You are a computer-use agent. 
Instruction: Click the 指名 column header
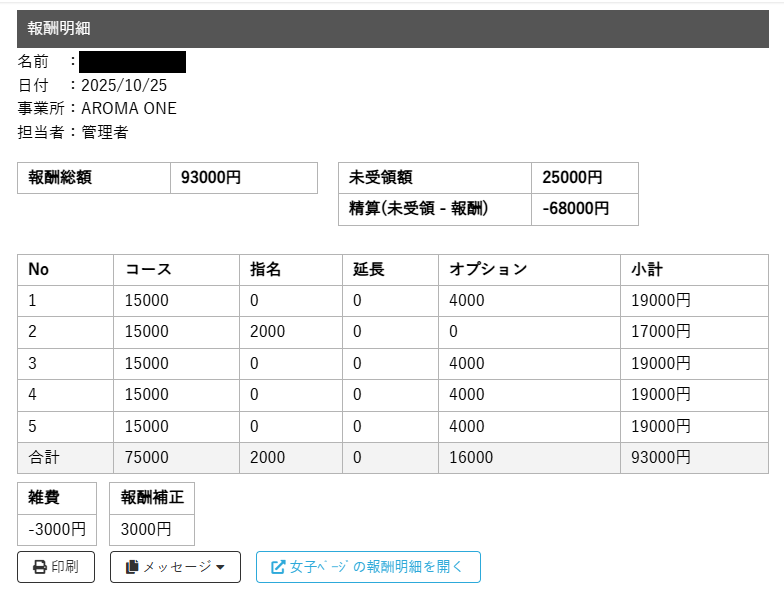pyautogui.click(x=264, y=270)
